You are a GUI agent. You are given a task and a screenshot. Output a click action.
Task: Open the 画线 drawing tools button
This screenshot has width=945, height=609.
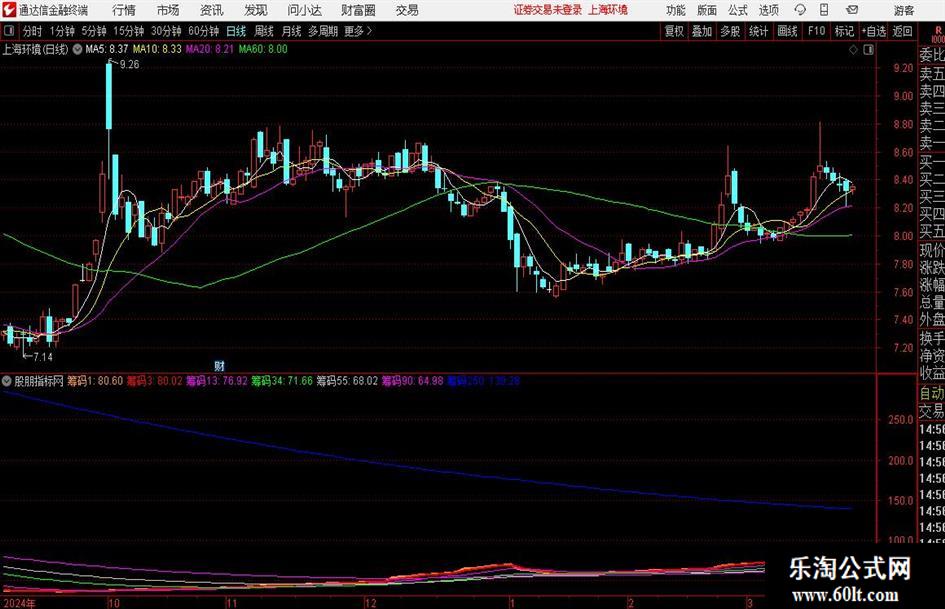pos(787,31)
